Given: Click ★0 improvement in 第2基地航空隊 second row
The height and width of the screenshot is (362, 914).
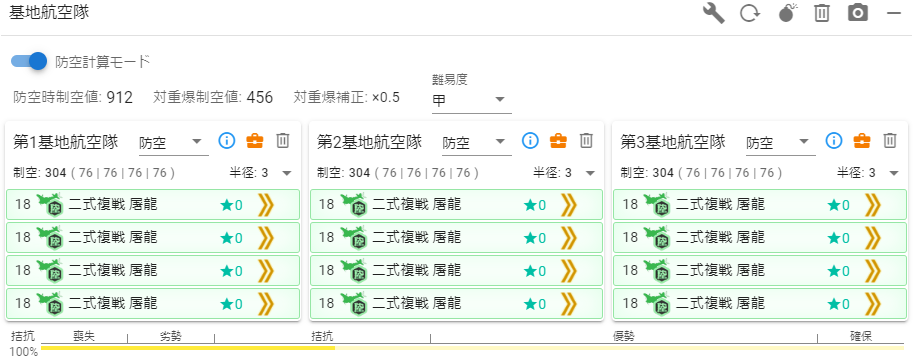Looking at the screenshot, I should (x=535, y=238).
